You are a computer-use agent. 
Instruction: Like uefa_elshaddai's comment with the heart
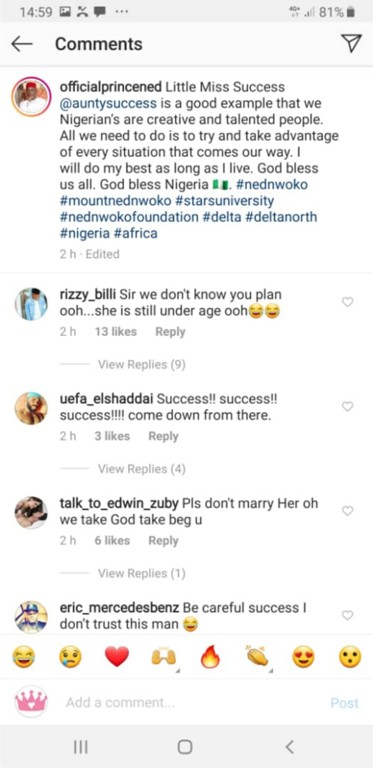pos(347,407)
